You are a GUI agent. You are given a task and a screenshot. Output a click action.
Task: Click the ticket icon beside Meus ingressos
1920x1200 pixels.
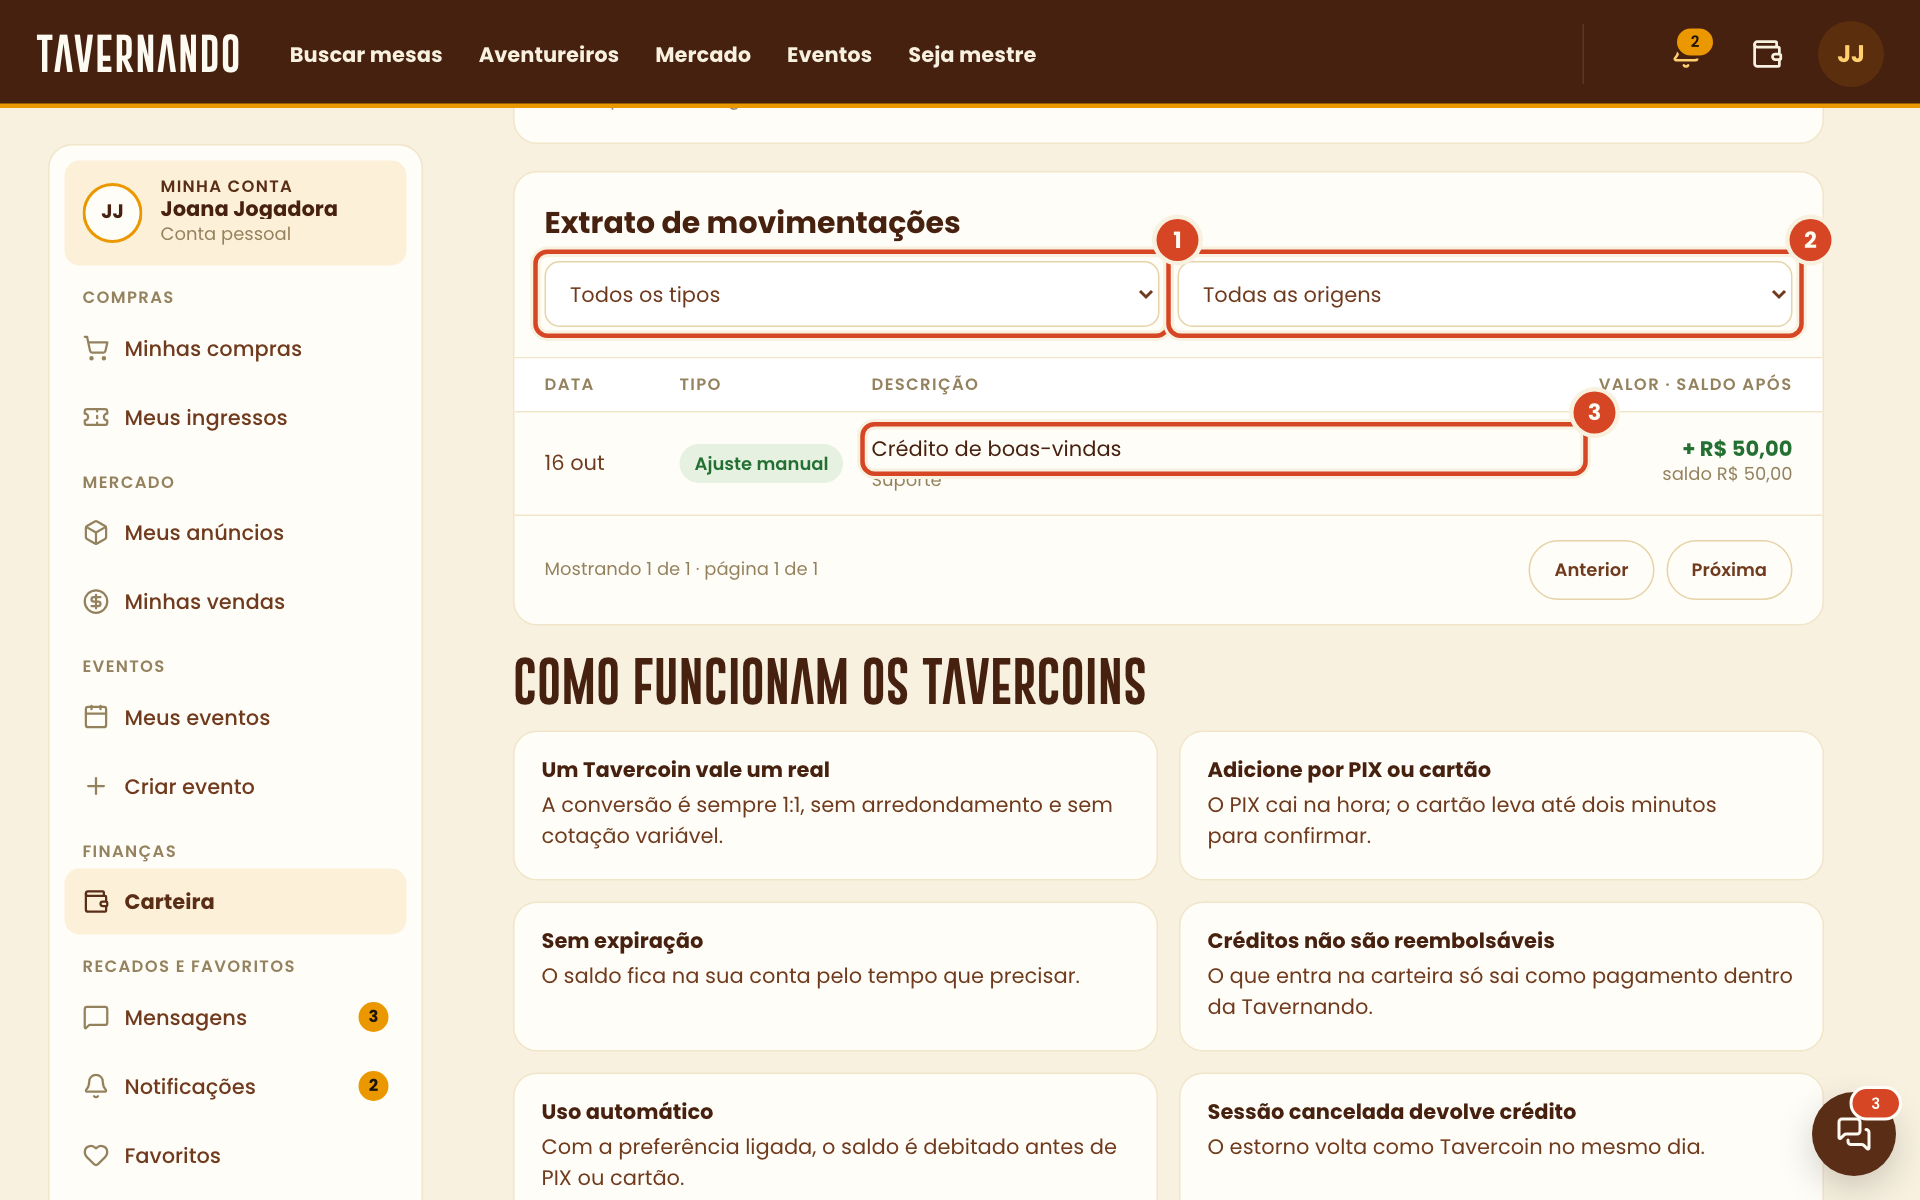click(96, 417)
